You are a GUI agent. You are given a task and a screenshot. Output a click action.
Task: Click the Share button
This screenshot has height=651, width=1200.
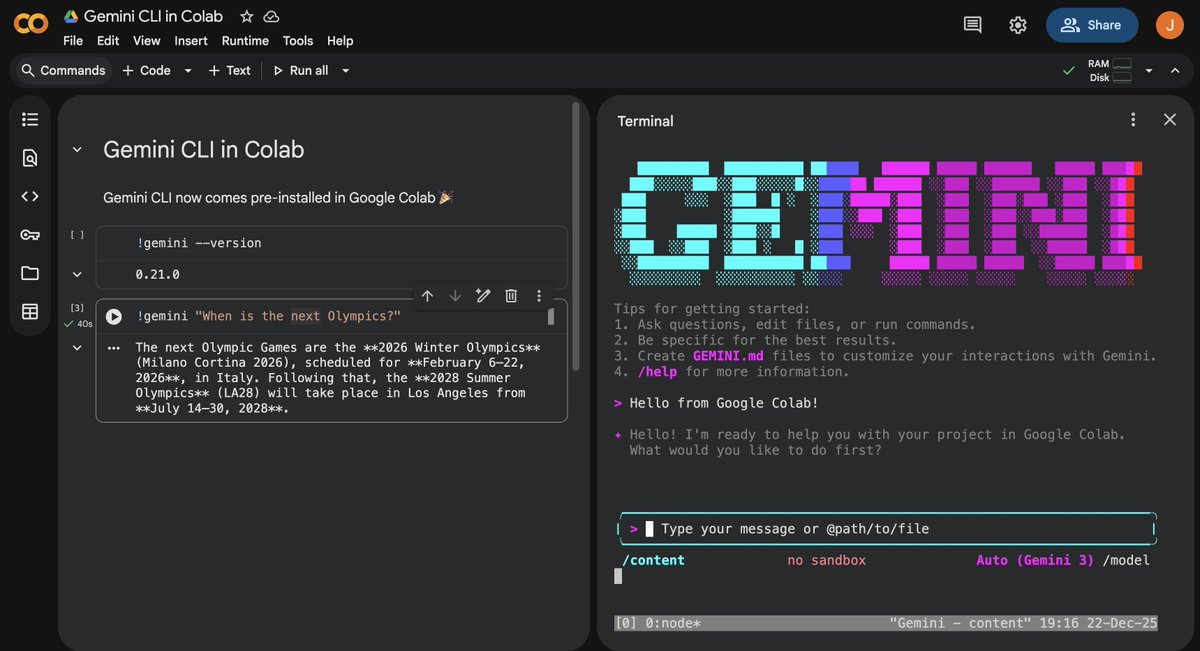tap(1092, 25)
